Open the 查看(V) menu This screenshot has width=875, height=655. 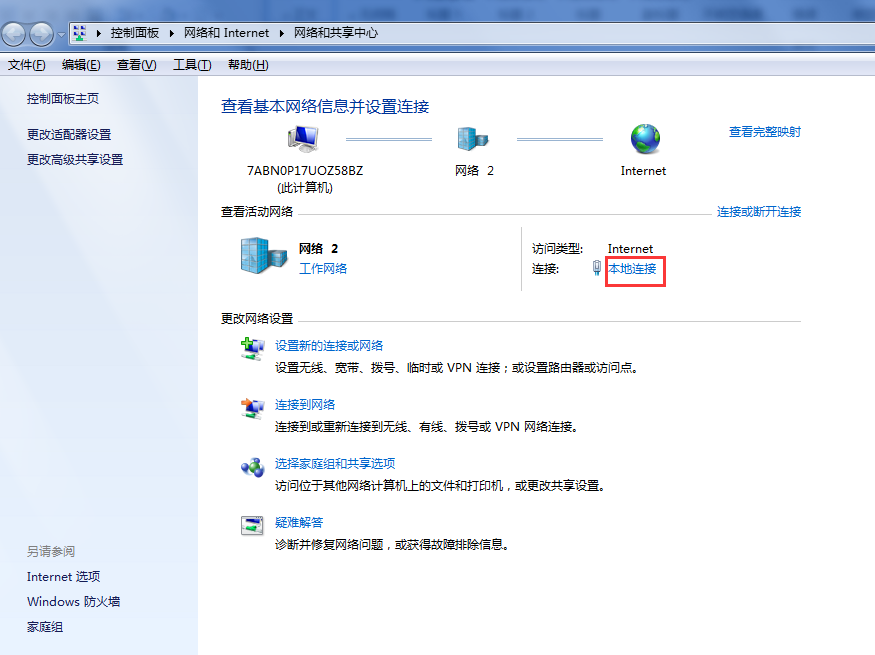coord(136,65)
